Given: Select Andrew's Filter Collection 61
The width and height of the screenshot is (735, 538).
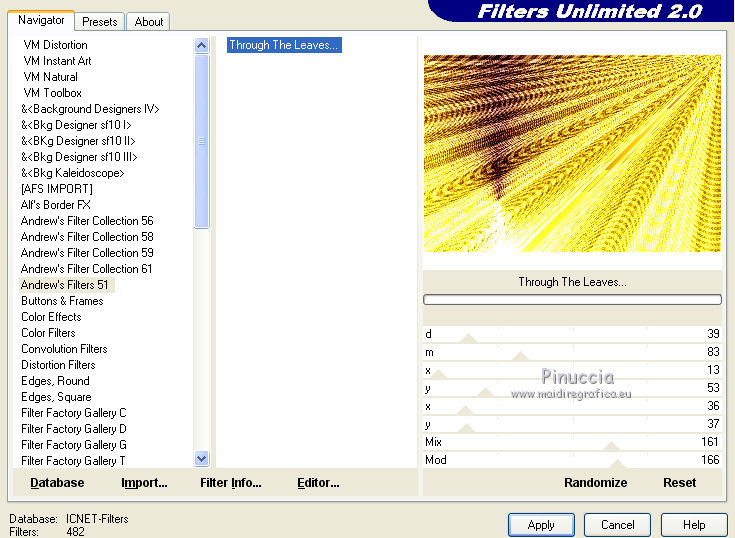Looking at the screenshot, I should pos(86,269).
